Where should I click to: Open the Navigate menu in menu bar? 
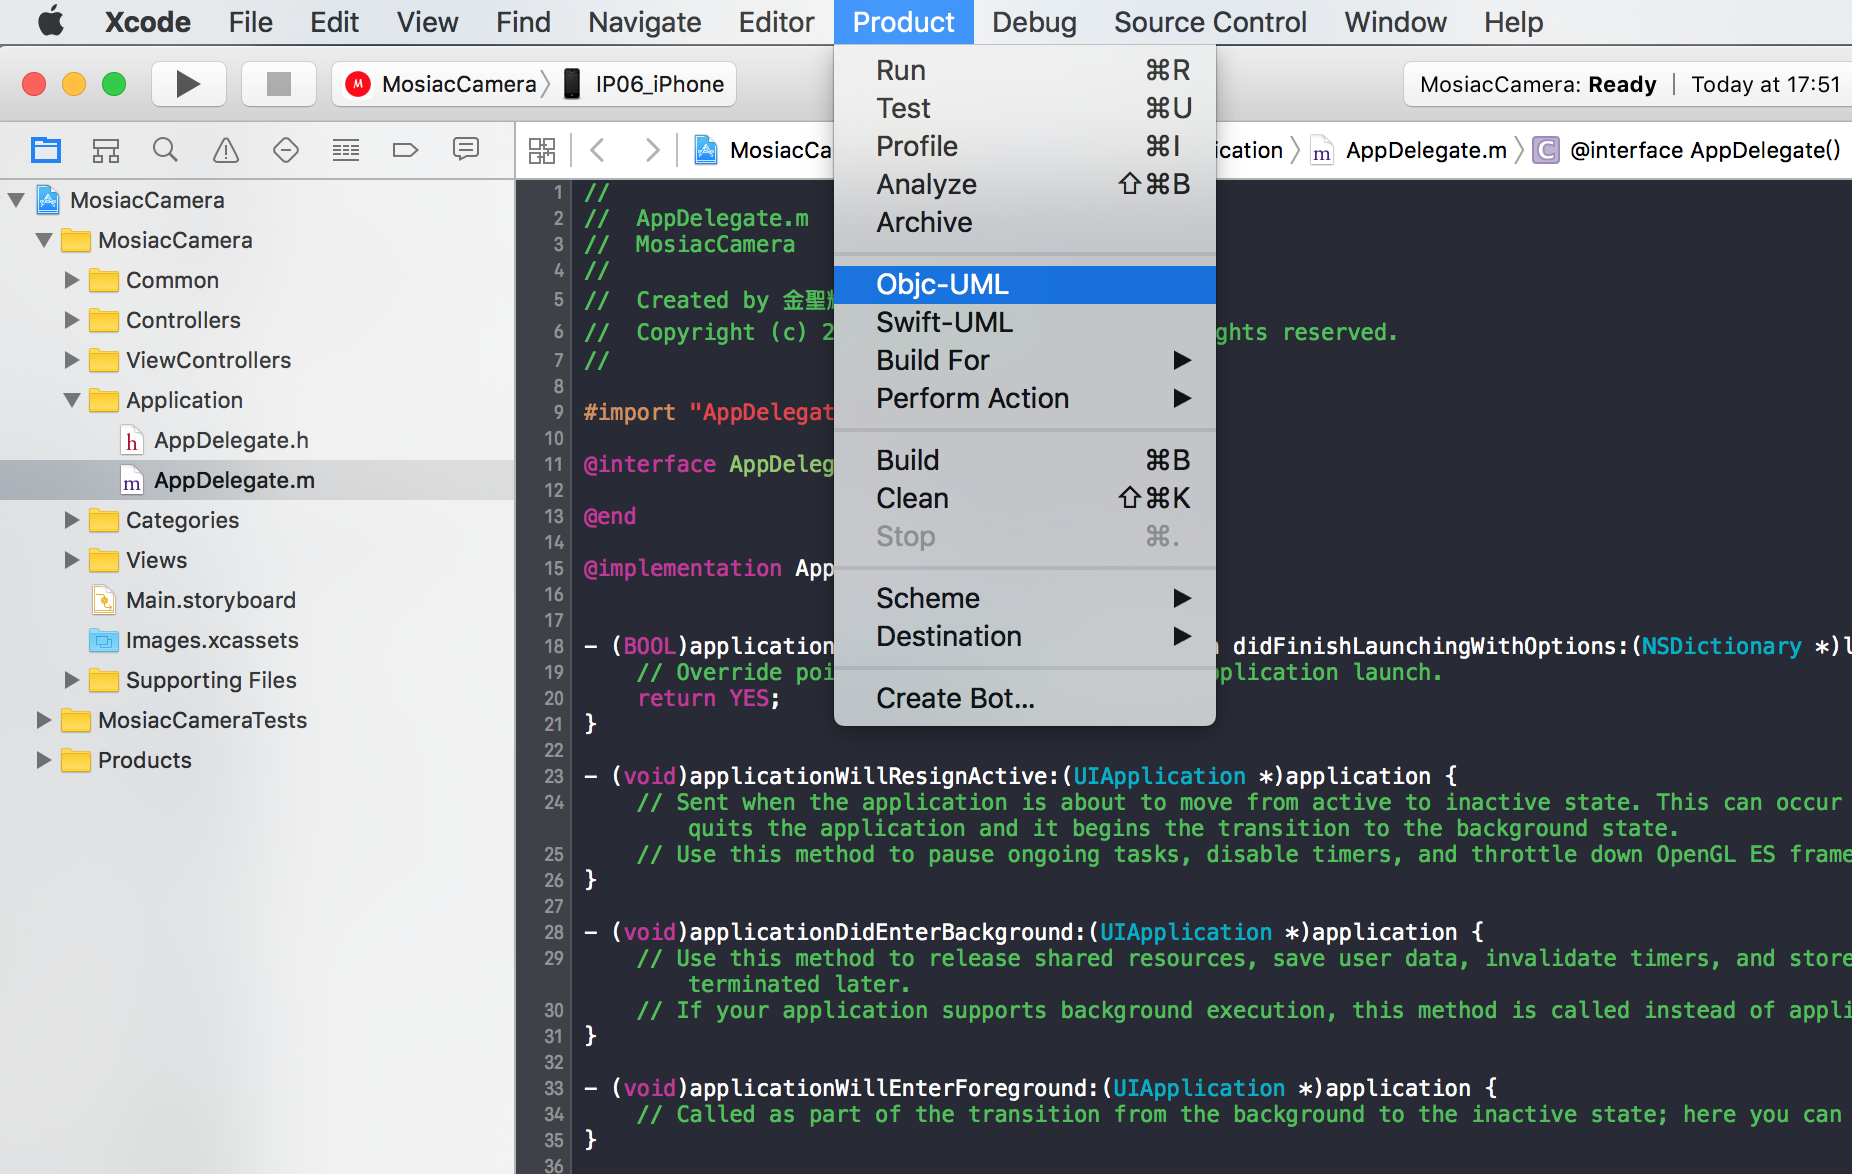click(x=644, y=22)
